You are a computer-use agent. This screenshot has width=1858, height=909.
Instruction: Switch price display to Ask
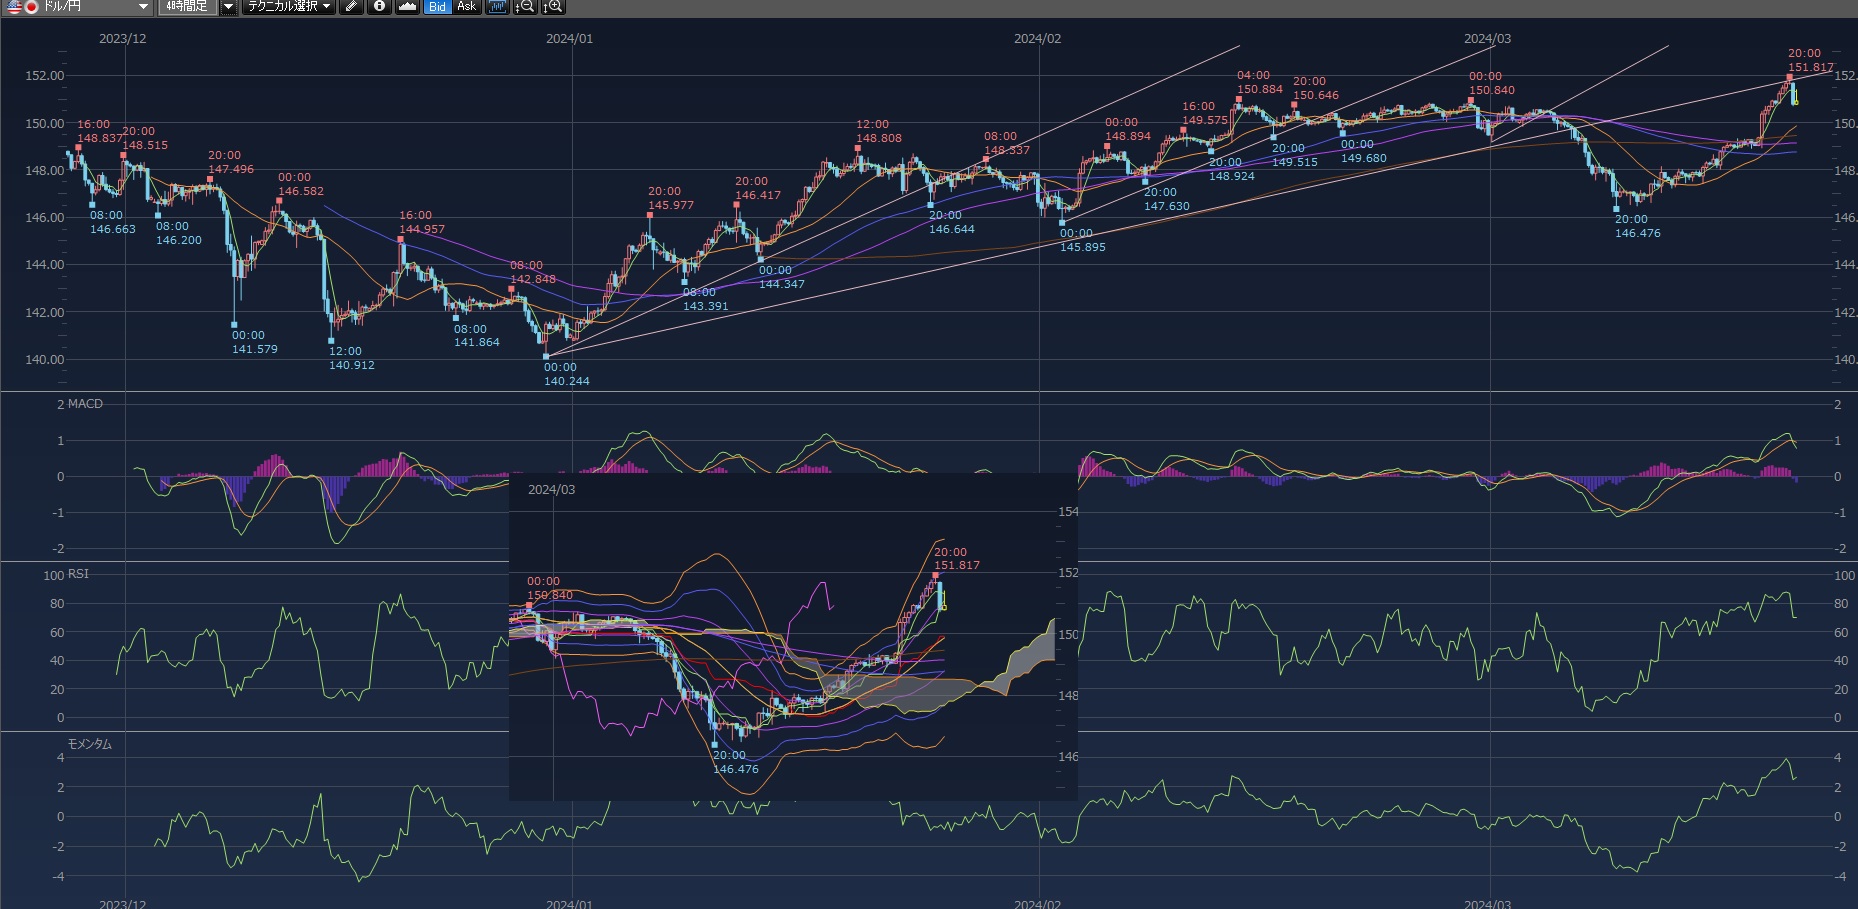pyautogui.click(x=466, y=7)
